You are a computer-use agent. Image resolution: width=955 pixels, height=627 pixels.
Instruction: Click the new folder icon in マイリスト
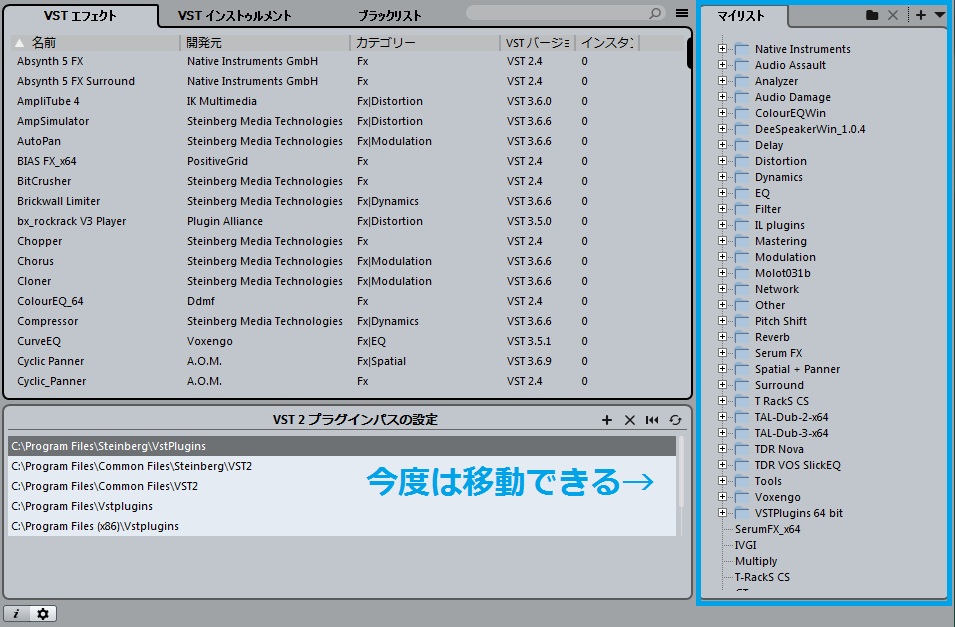click(872, 15)
